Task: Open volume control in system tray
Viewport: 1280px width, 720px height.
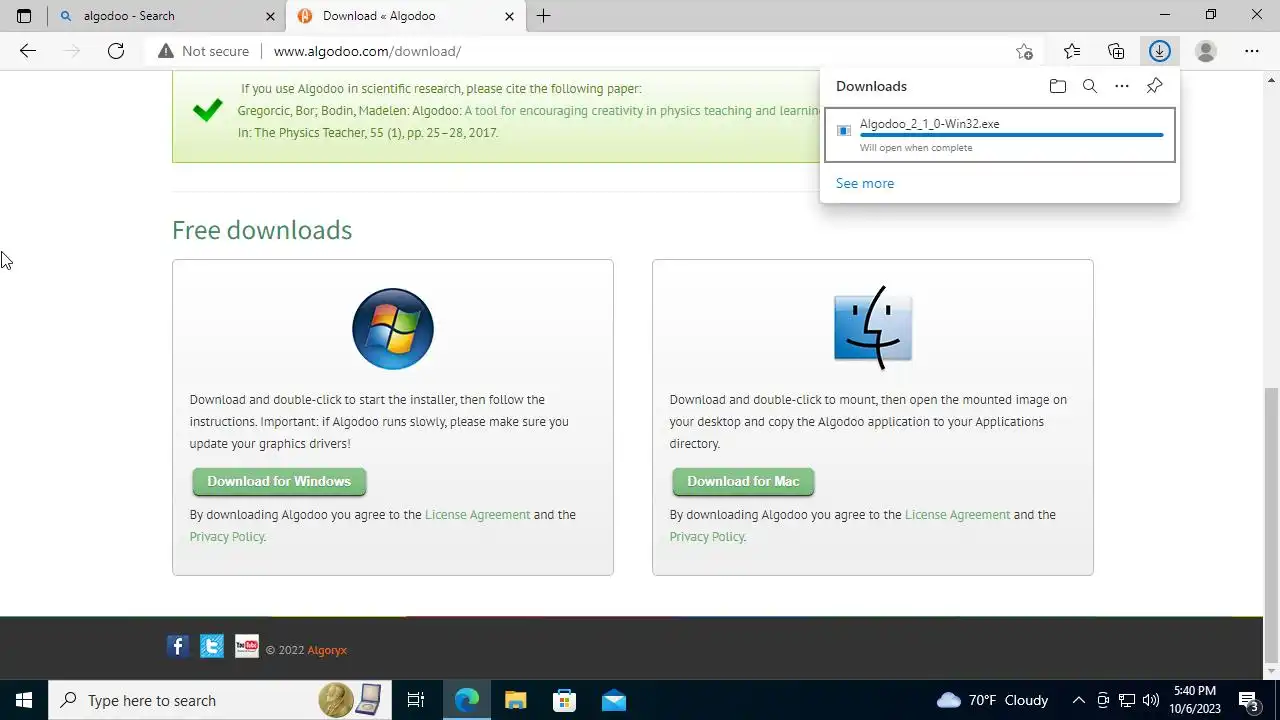Action: [x=1150, y=700]
